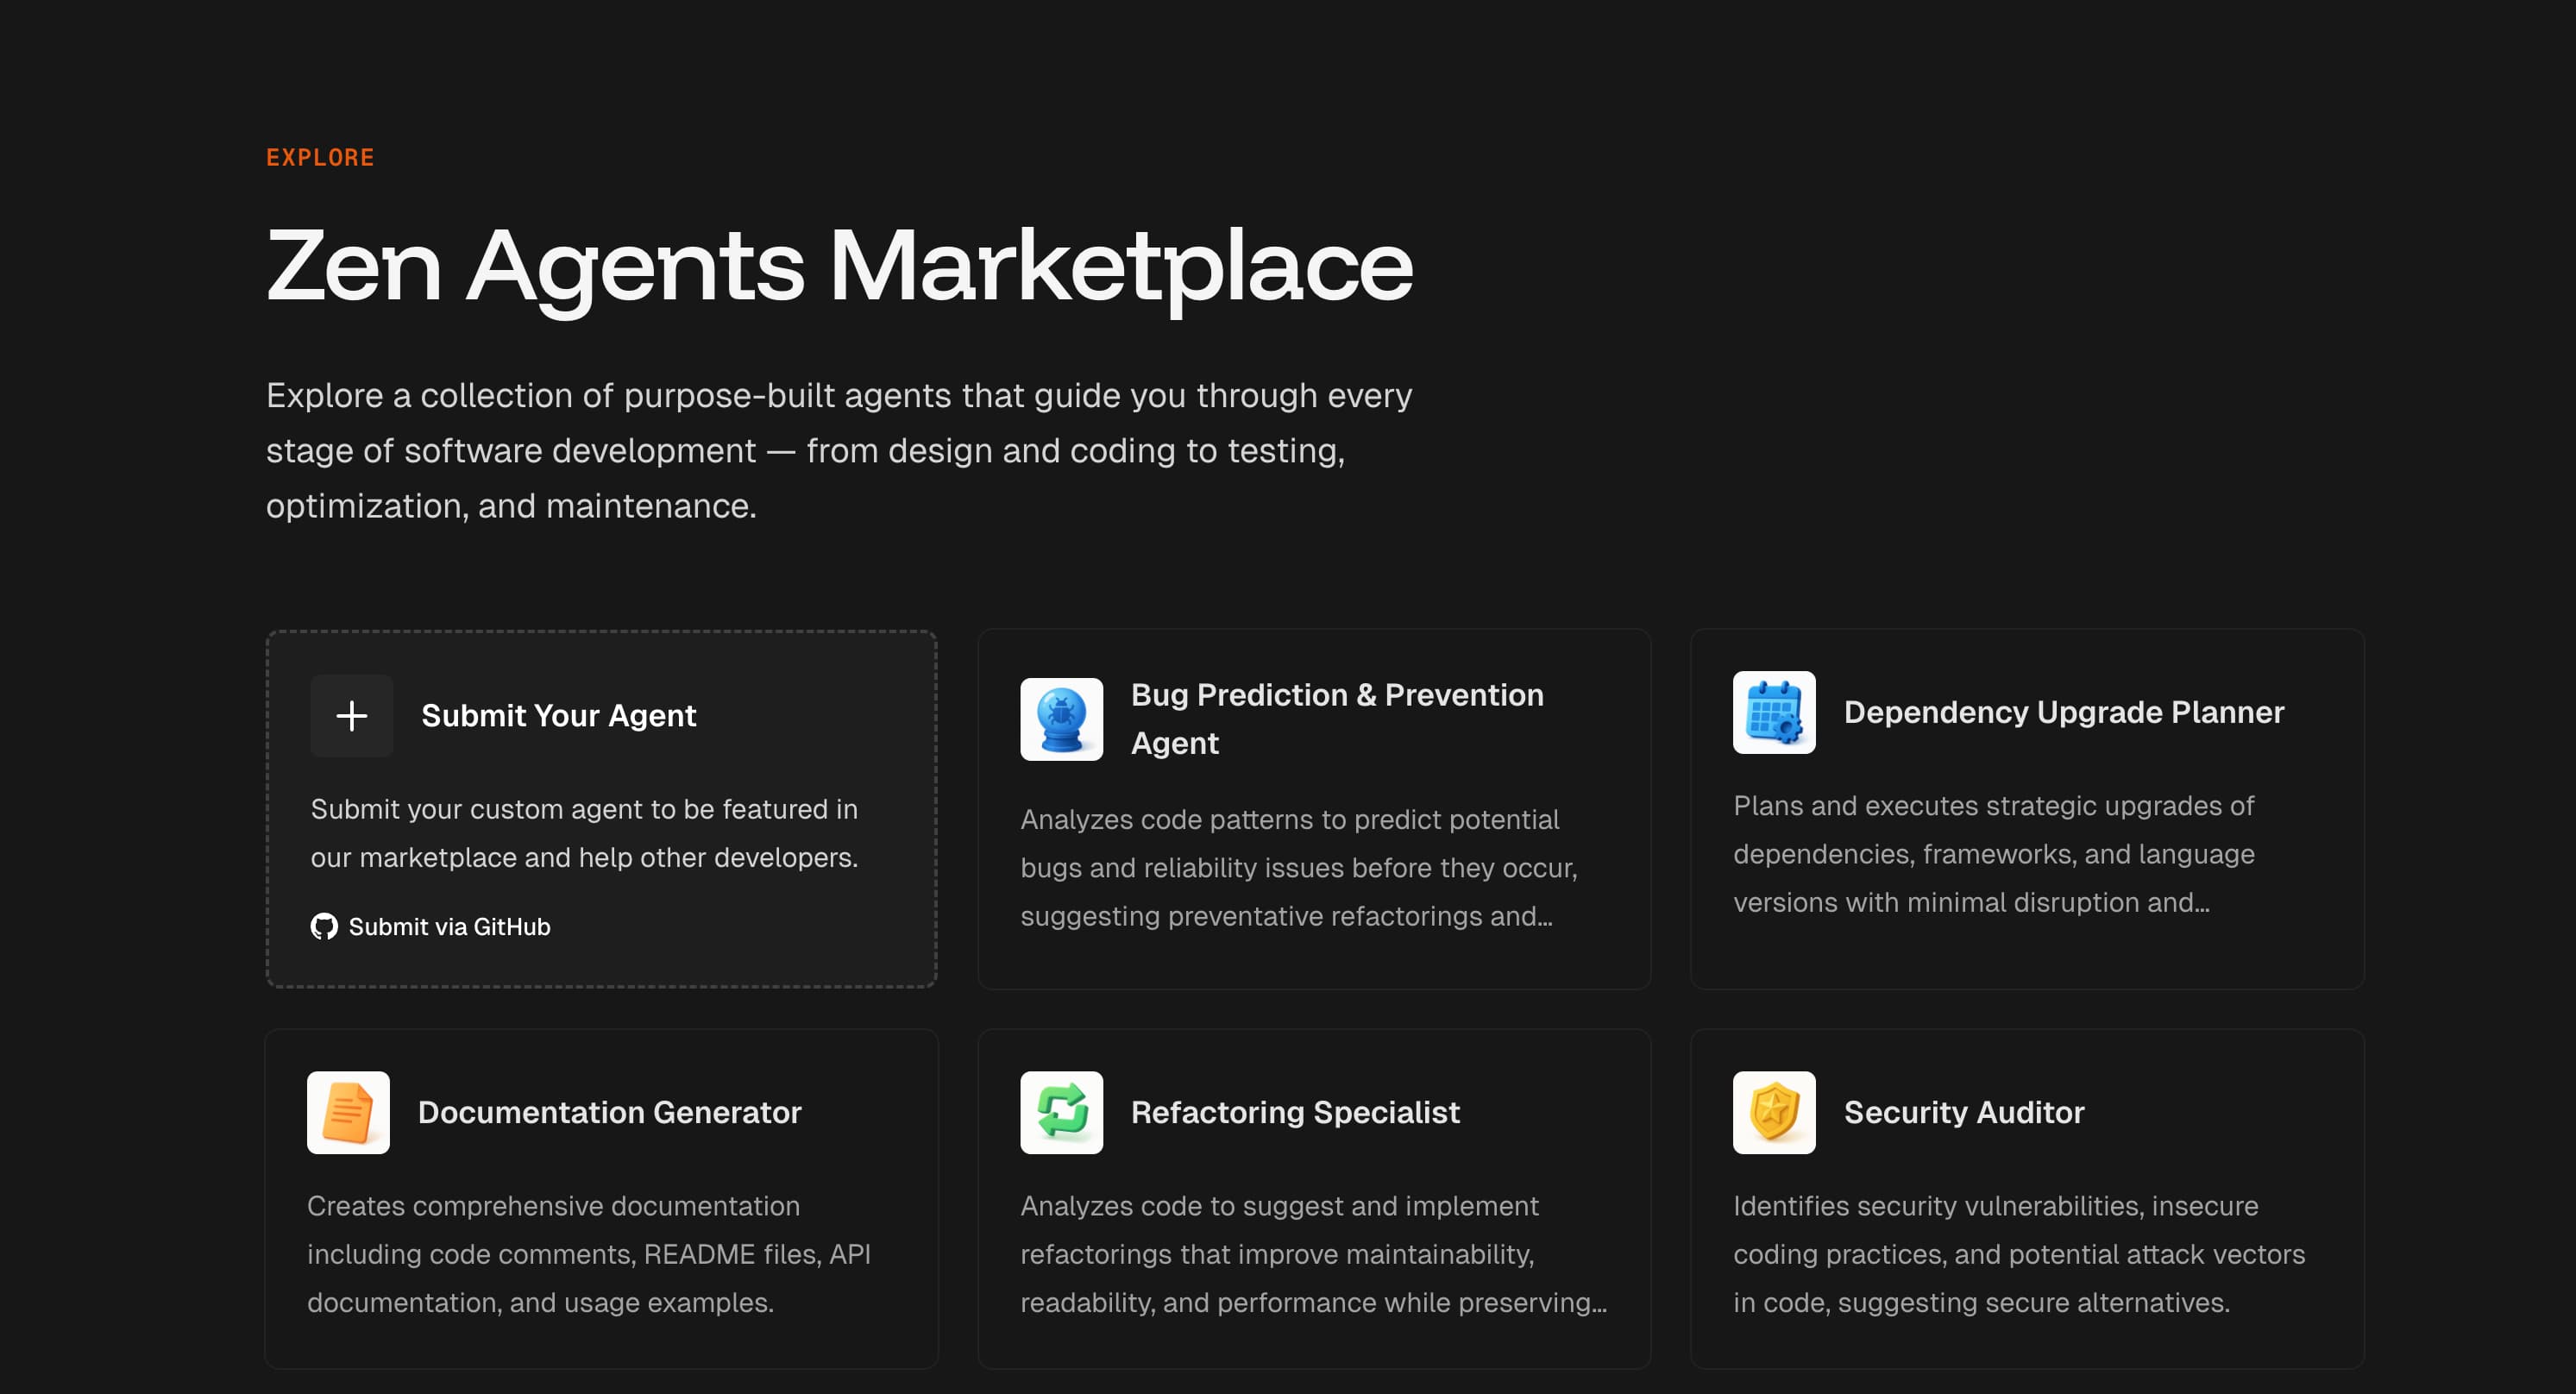Open the Bug Prediction & Prevention Agent card
2576x1394 pixels.
[x=1313, y=808]
